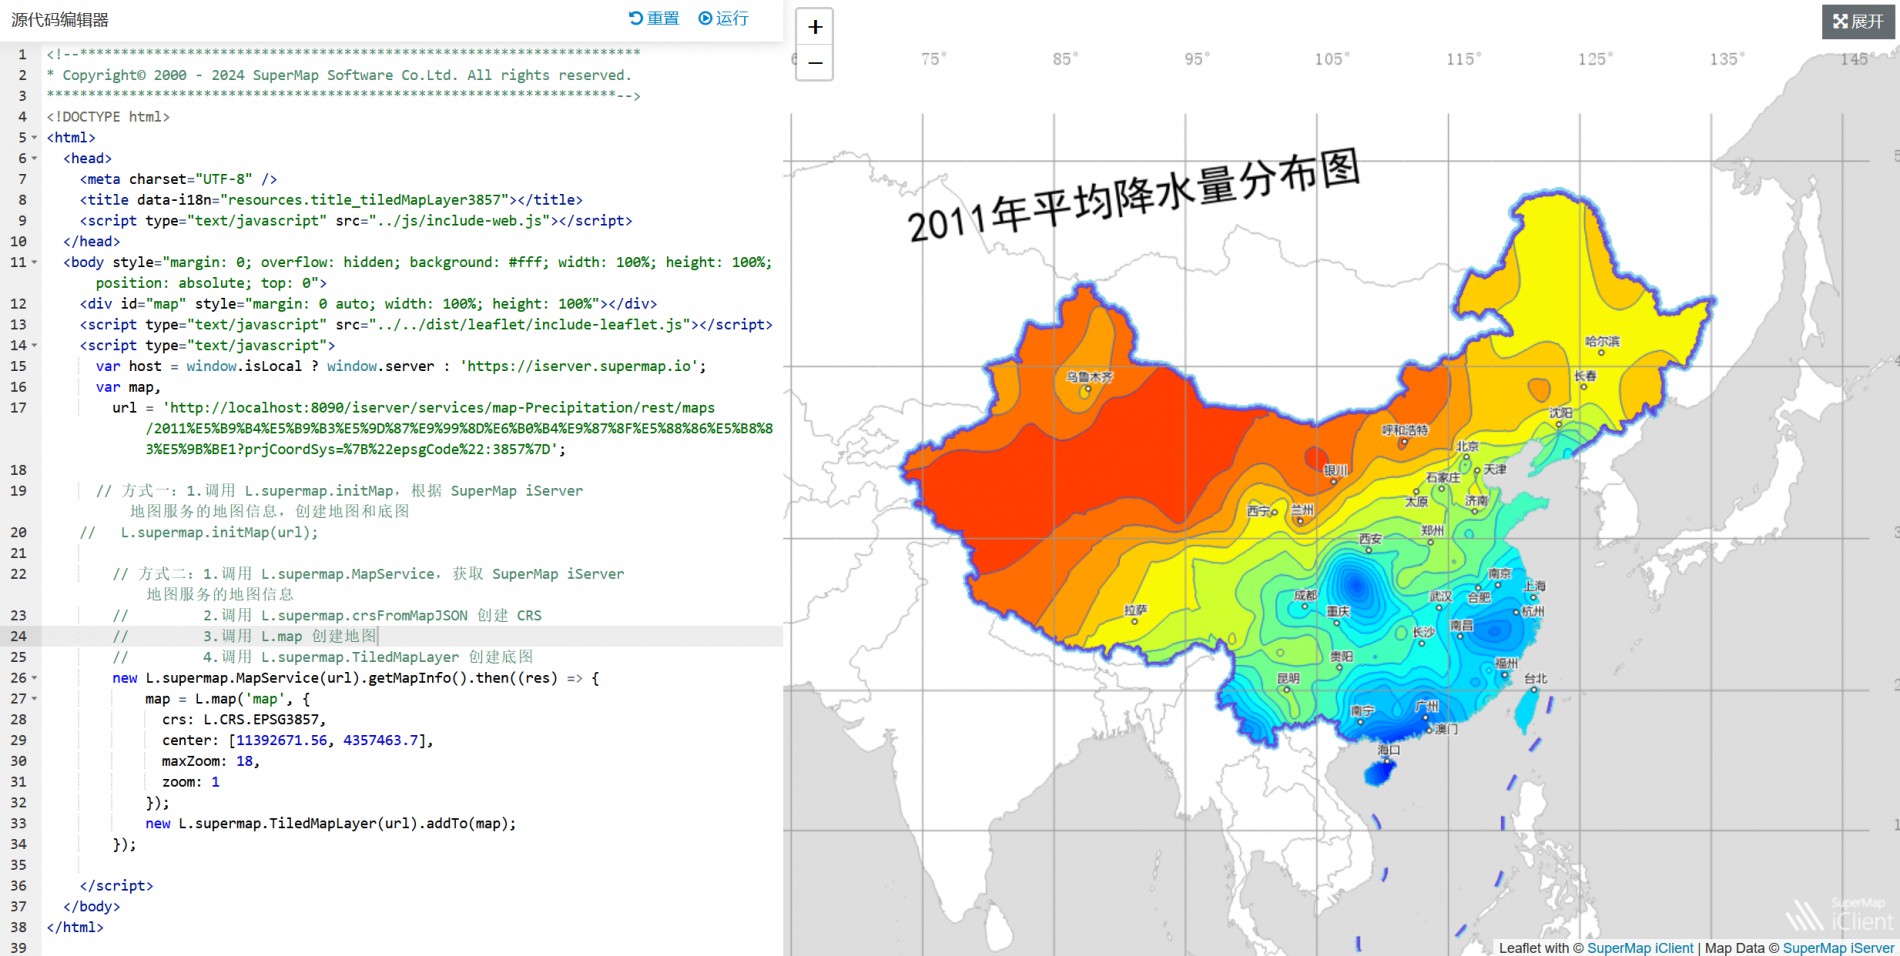1900x956 pixels.
Task: Click the 重置 reset button
Action: point(654,18)
